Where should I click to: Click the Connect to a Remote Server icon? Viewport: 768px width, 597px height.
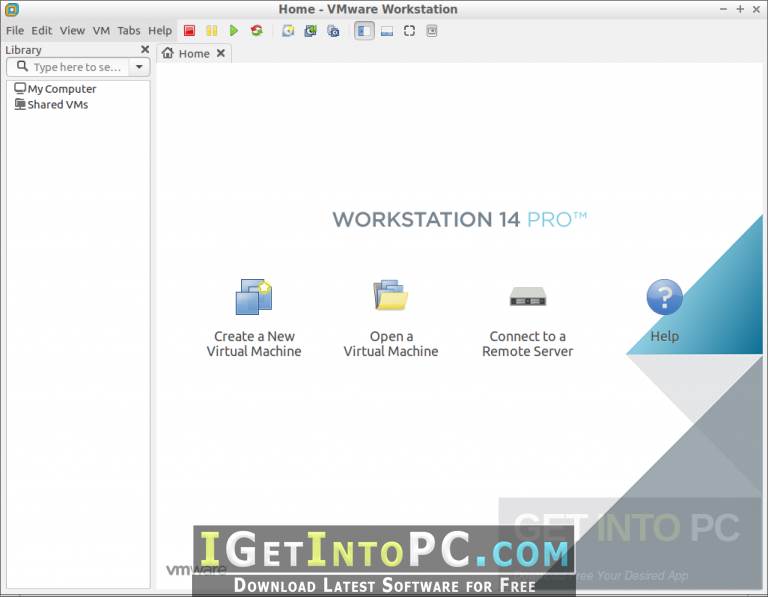[x=528, y=296]
